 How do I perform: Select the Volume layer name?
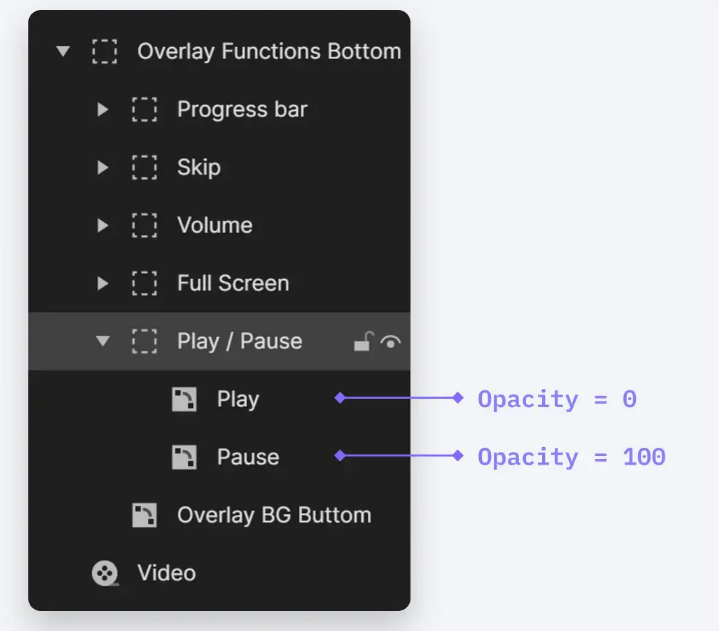tap(215, 225)
